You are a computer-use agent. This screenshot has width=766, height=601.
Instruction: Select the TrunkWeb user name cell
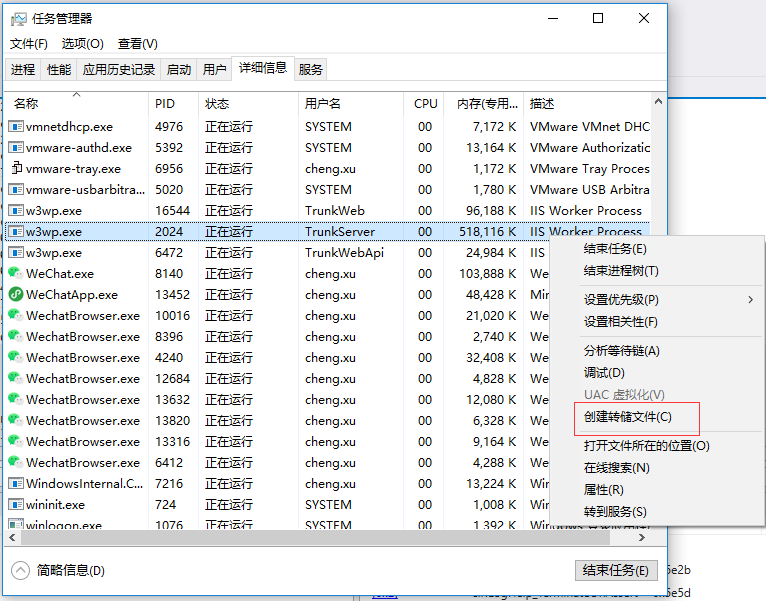coord(335,211)
